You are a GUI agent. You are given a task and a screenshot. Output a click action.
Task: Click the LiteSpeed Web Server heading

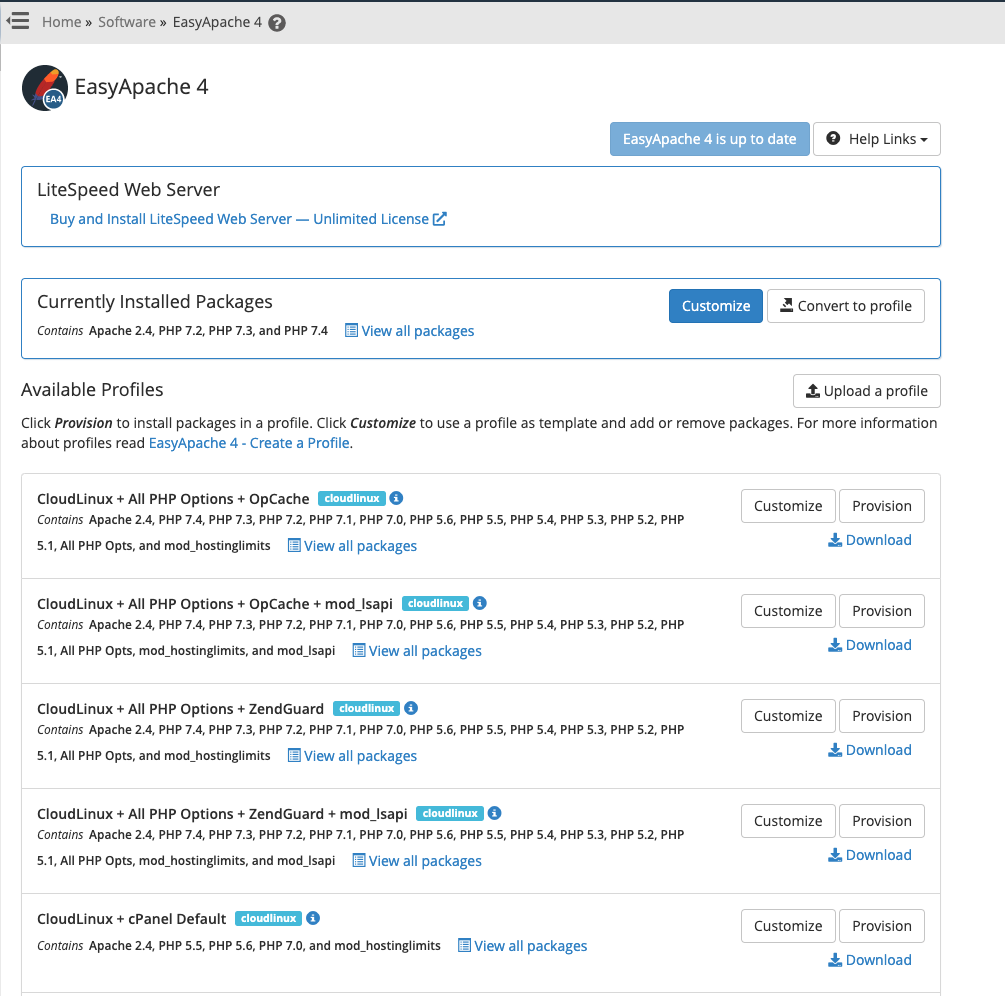click(x=128, y=190)
